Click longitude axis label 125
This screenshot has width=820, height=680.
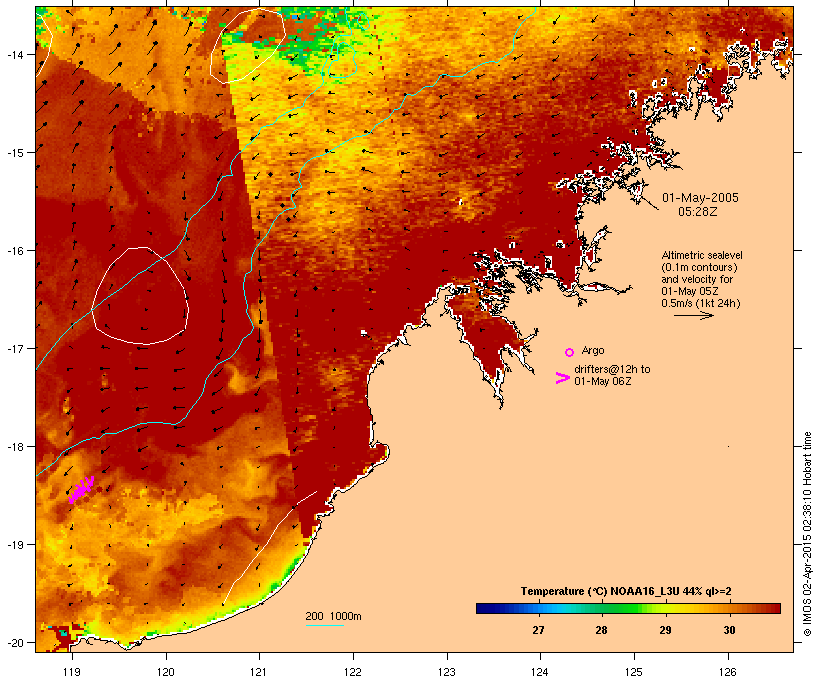click(x=634, y=672)
